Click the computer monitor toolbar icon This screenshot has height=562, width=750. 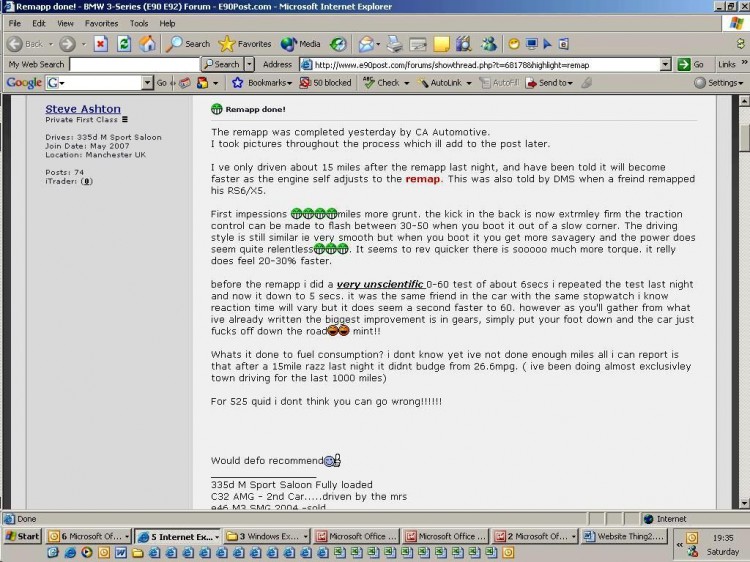click(531, 44)
